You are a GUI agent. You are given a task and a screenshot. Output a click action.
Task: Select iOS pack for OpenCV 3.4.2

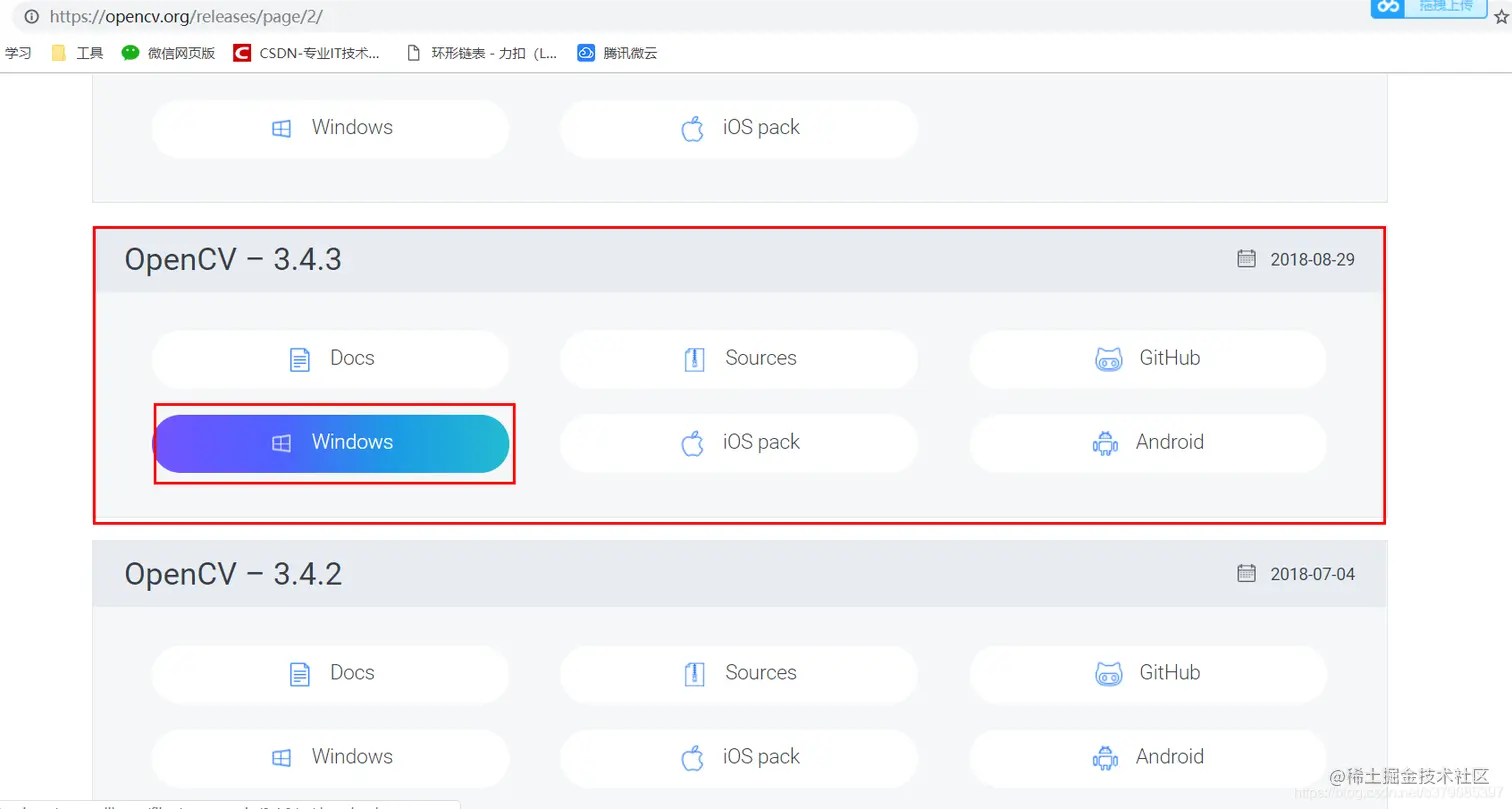tap(739, 757)
